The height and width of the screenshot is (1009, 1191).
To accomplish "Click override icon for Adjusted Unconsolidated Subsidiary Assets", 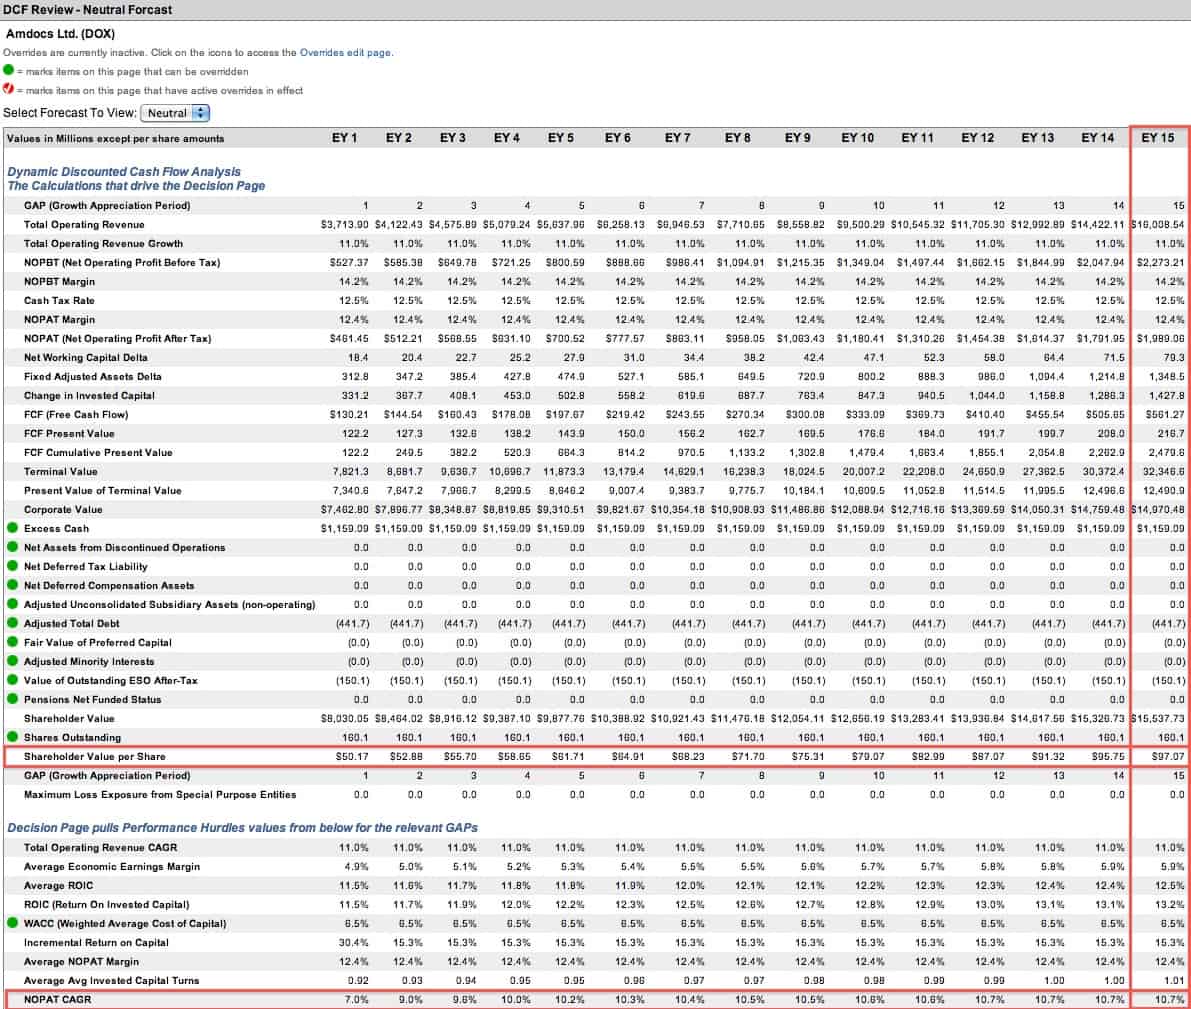I will (11, 603).
